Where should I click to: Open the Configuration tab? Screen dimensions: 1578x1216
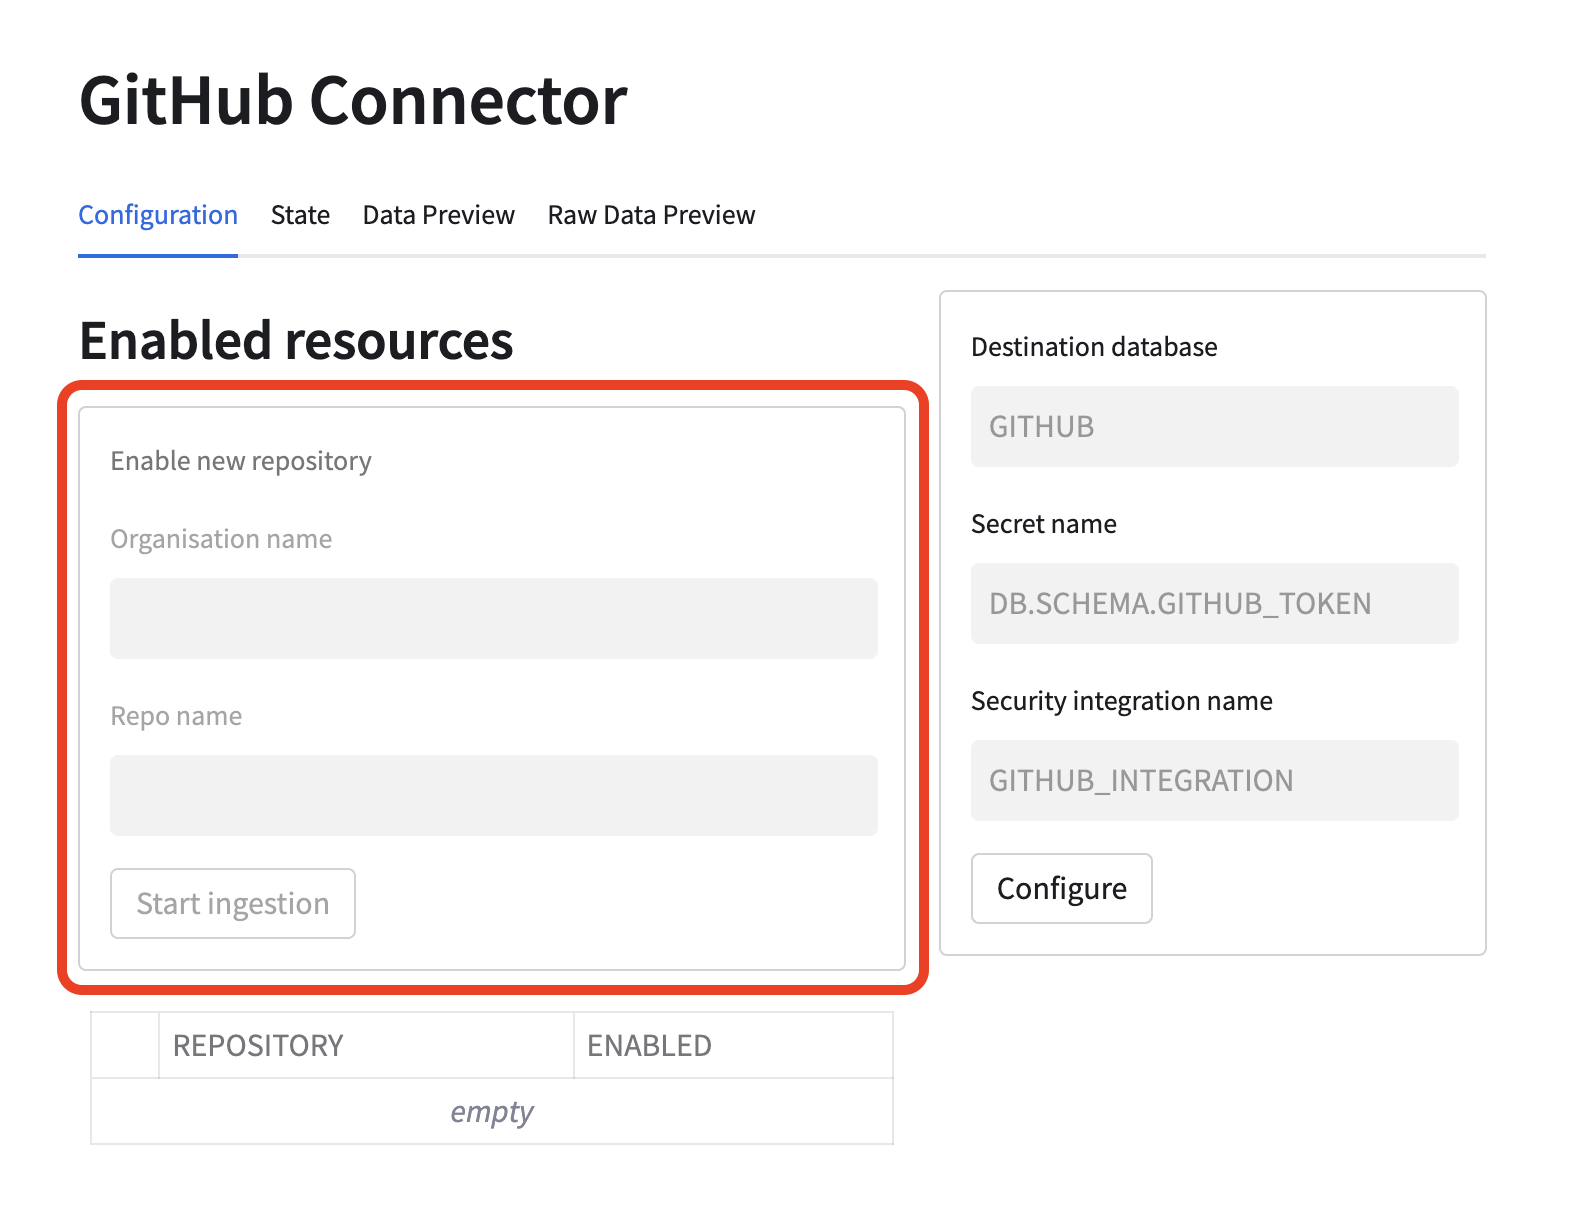(158, 215)
